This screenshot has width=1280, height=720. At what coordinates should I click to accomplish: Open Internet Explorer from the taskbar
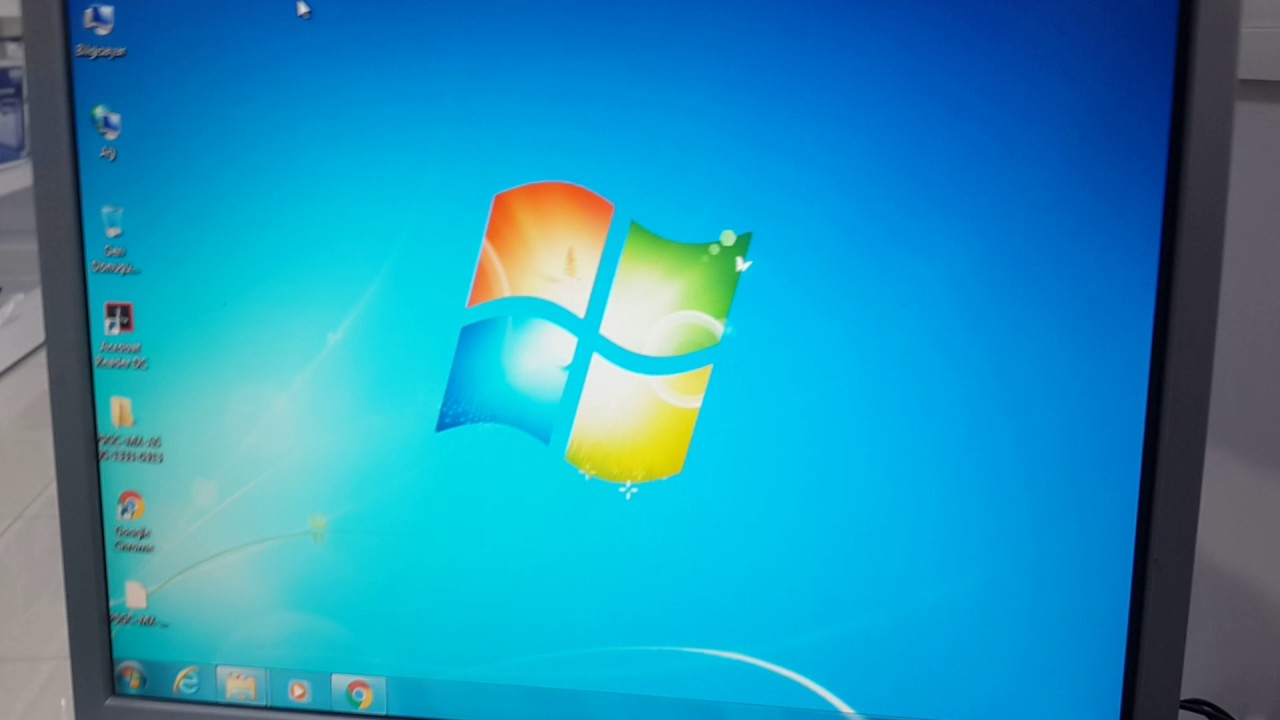[x=186, y=683]
